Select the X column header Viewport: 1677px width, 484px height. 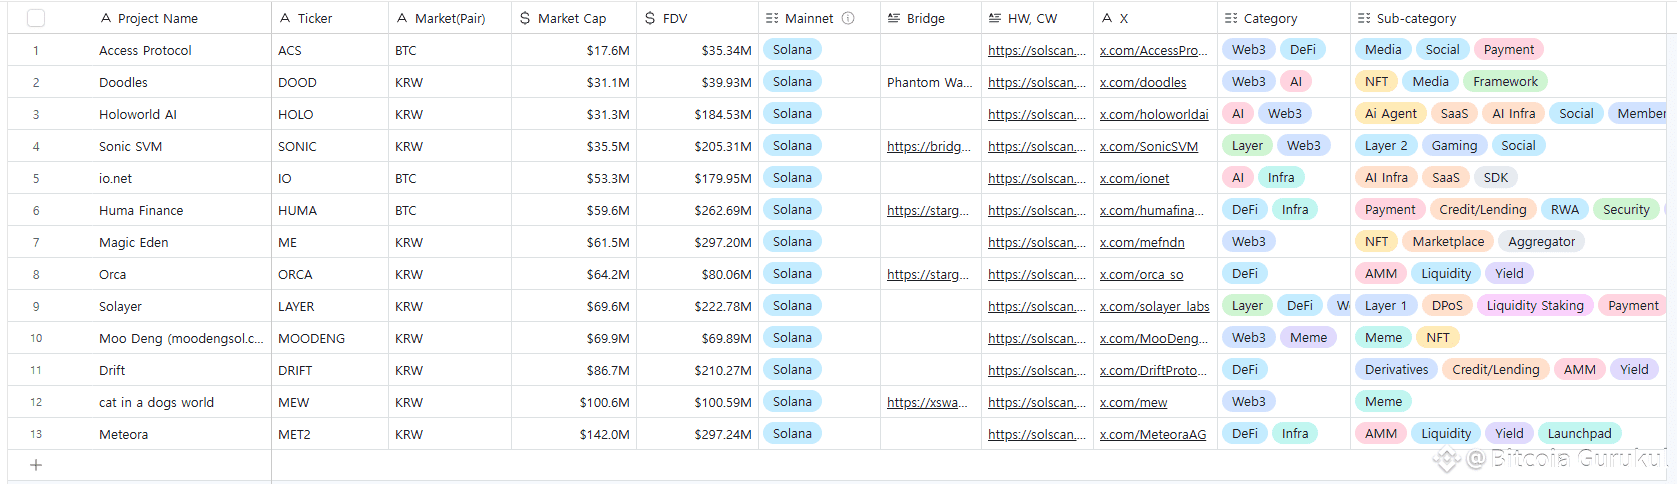(1155, 18)
